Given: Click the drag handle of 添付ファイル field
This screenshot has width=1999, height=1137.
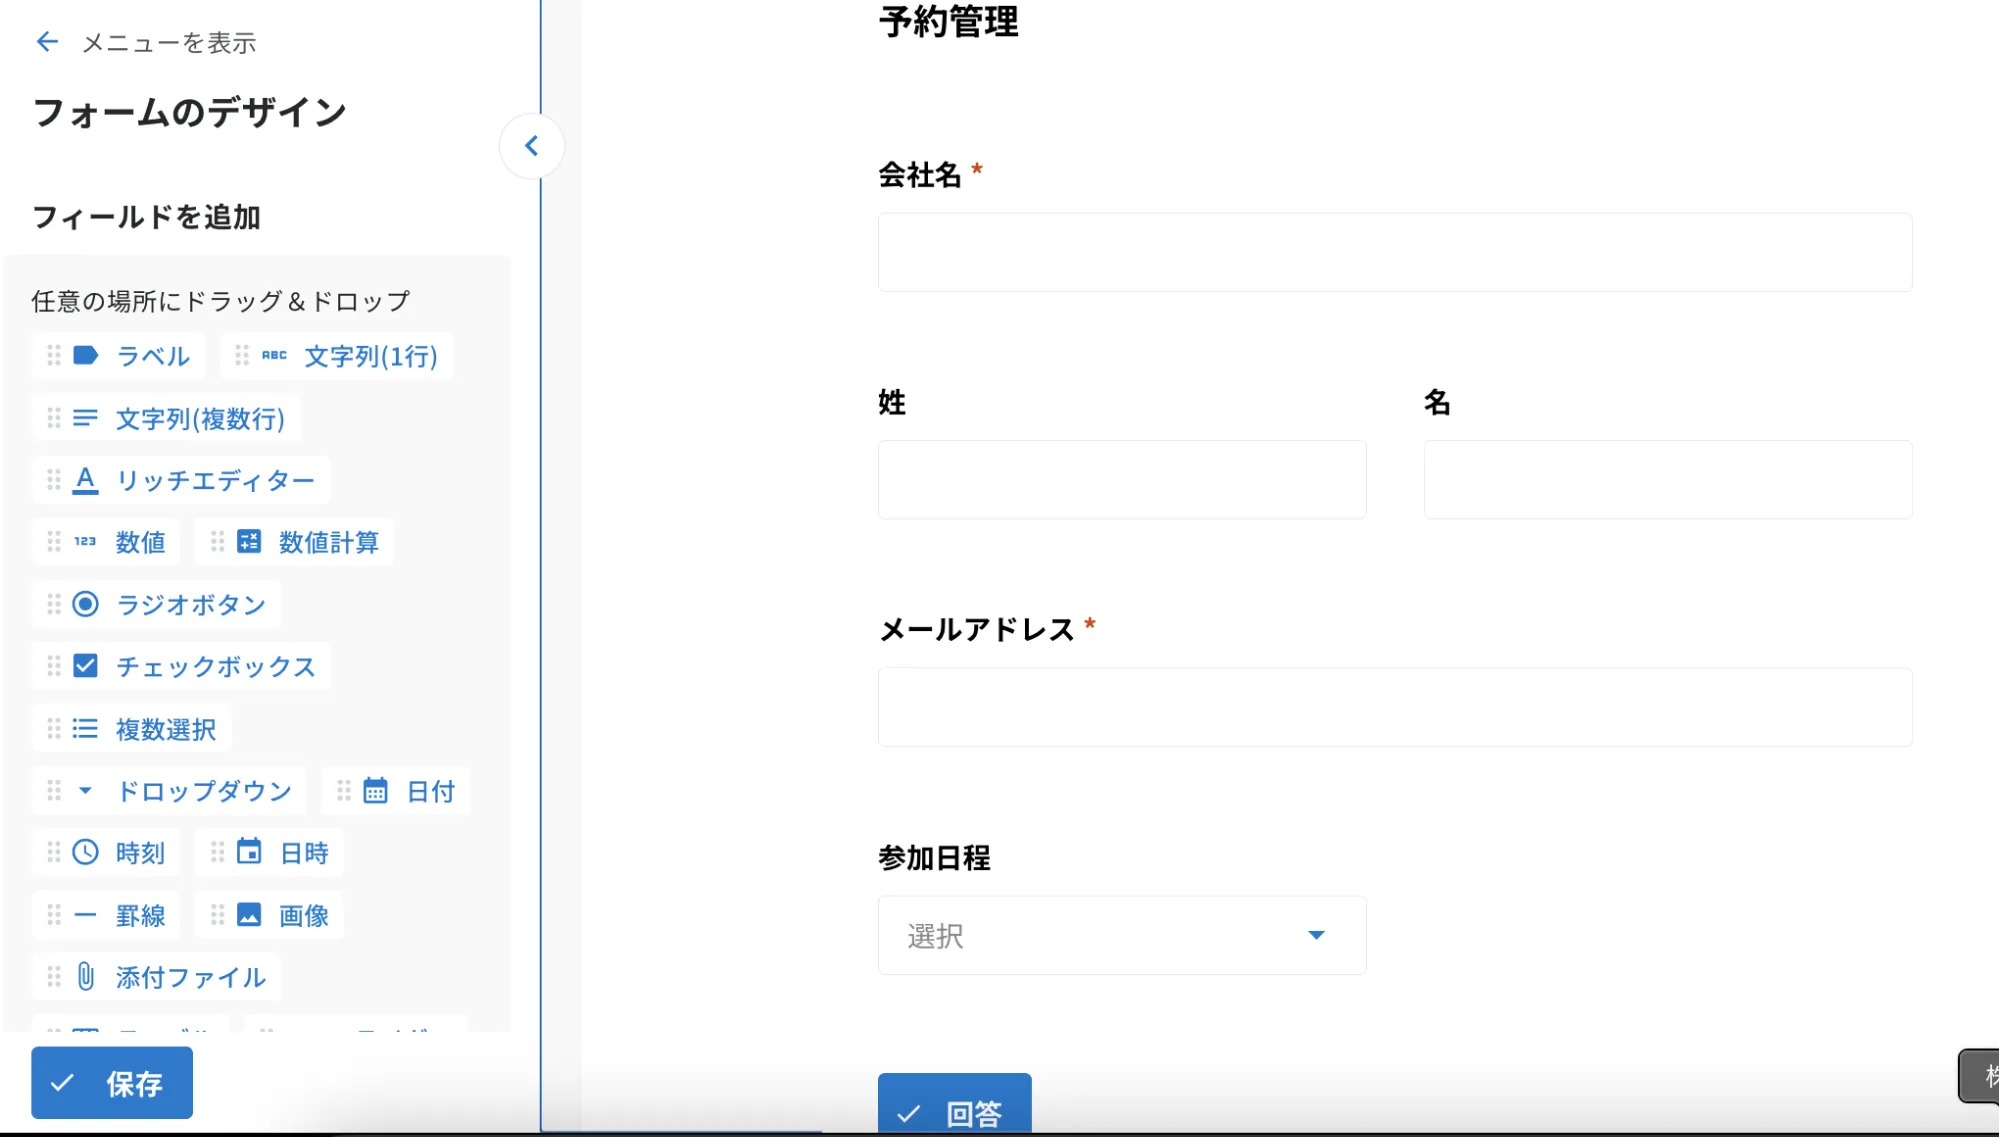Looking at the screenshot, I should point(54,977).
